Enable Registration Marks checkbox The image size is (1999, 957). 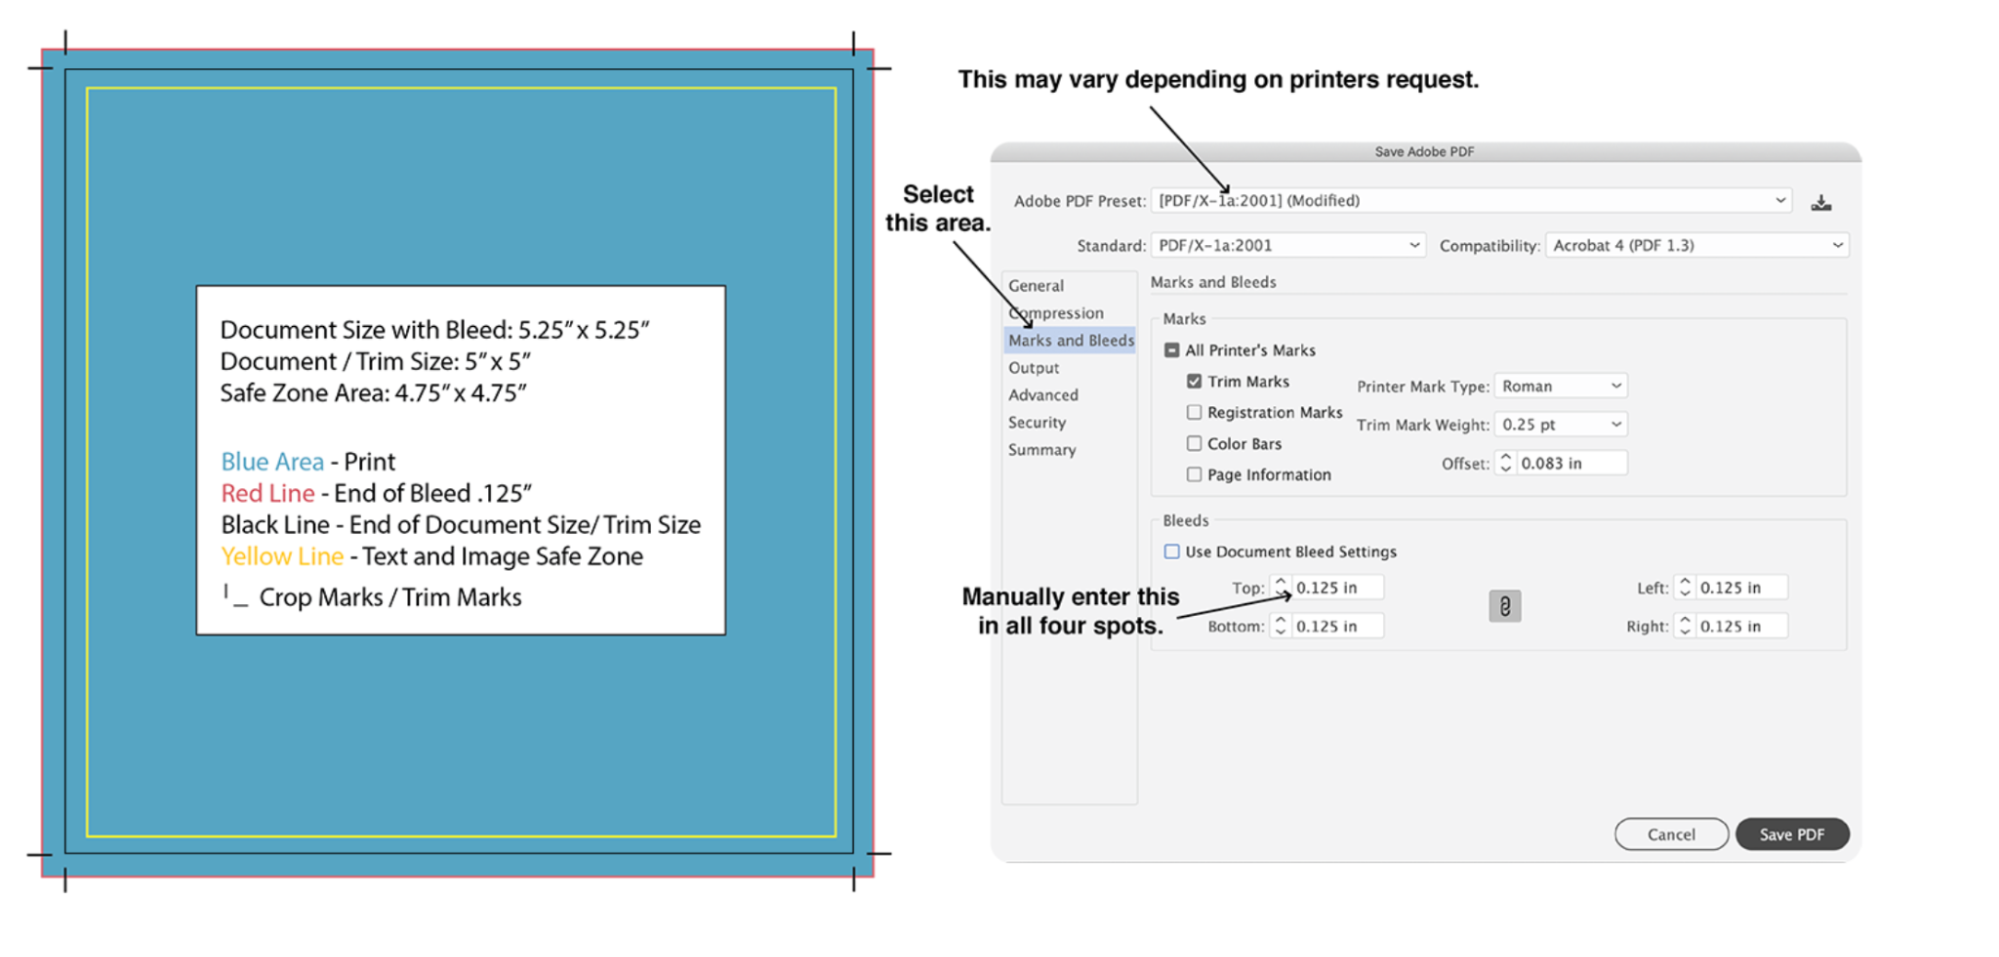tap(1194, 412)
